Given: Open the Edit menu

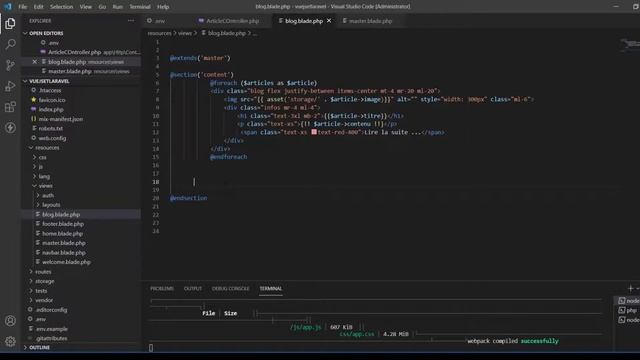Looking at the screenshot, I should [x=38, y=7].
